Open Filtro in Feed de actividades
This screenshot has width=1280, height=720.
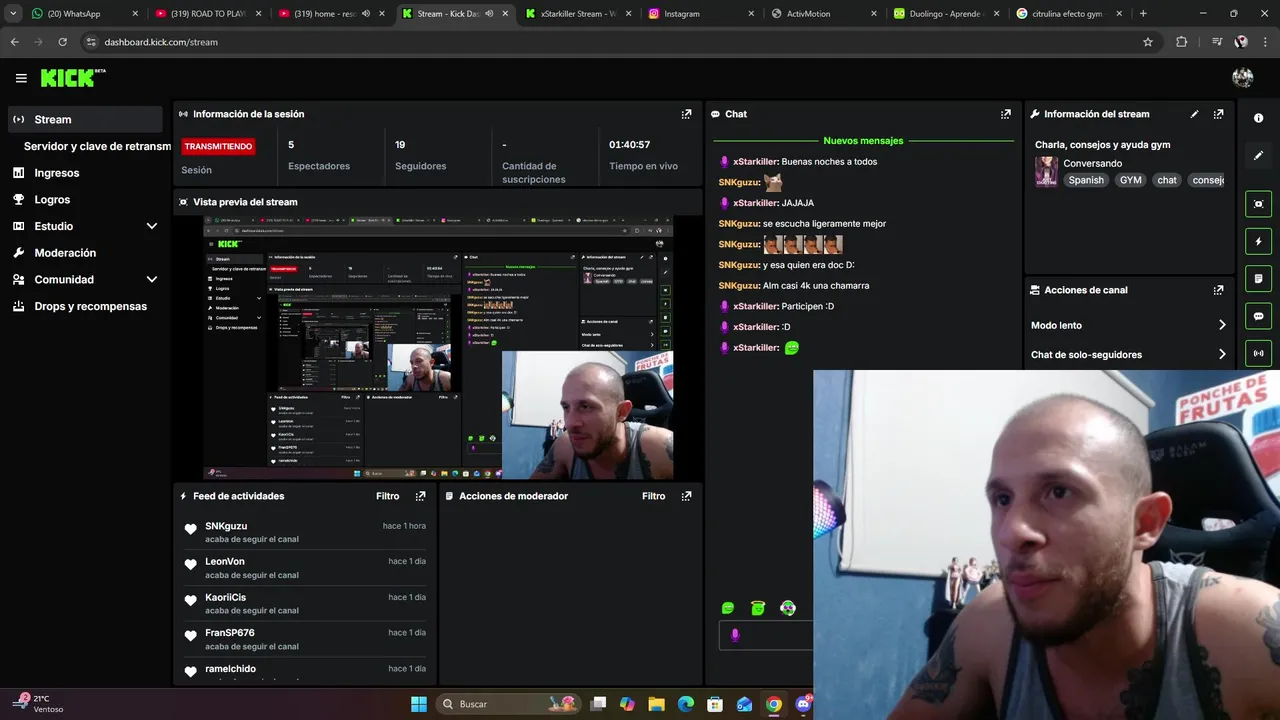click(x=387, y=496)
